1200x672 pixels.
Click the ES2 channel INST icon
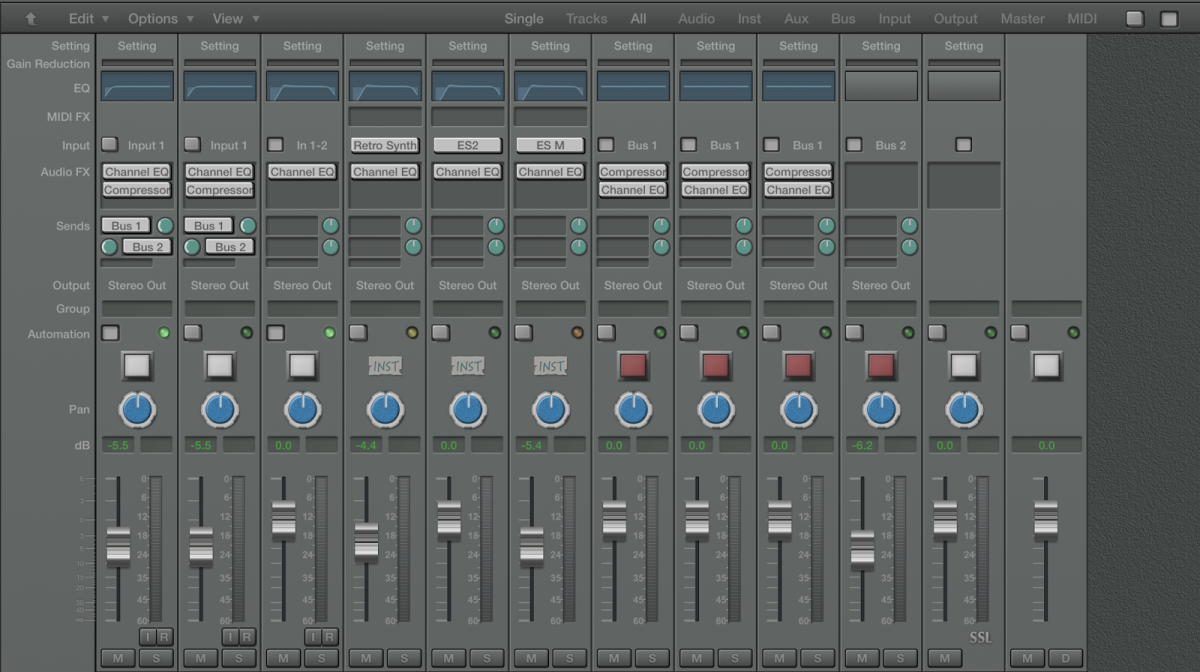pyautogui.click(x=467, y=366)
